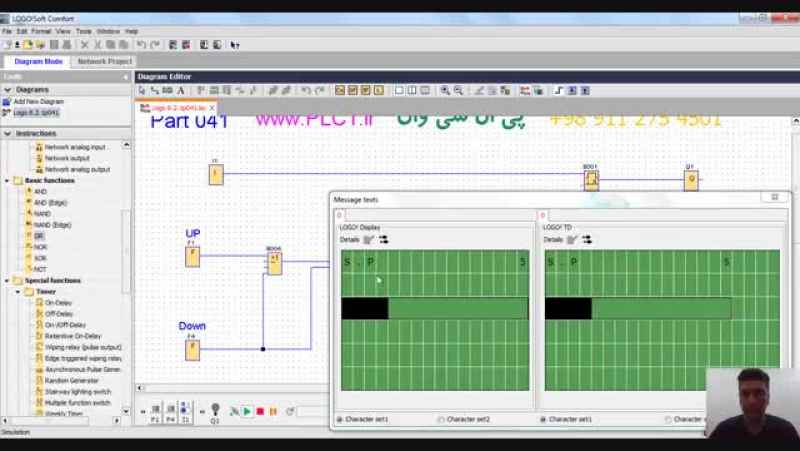Pause simulation with the orange pause button
Image resolution: width=800 pixels, height=451 pixels.
tap(273, 411)
